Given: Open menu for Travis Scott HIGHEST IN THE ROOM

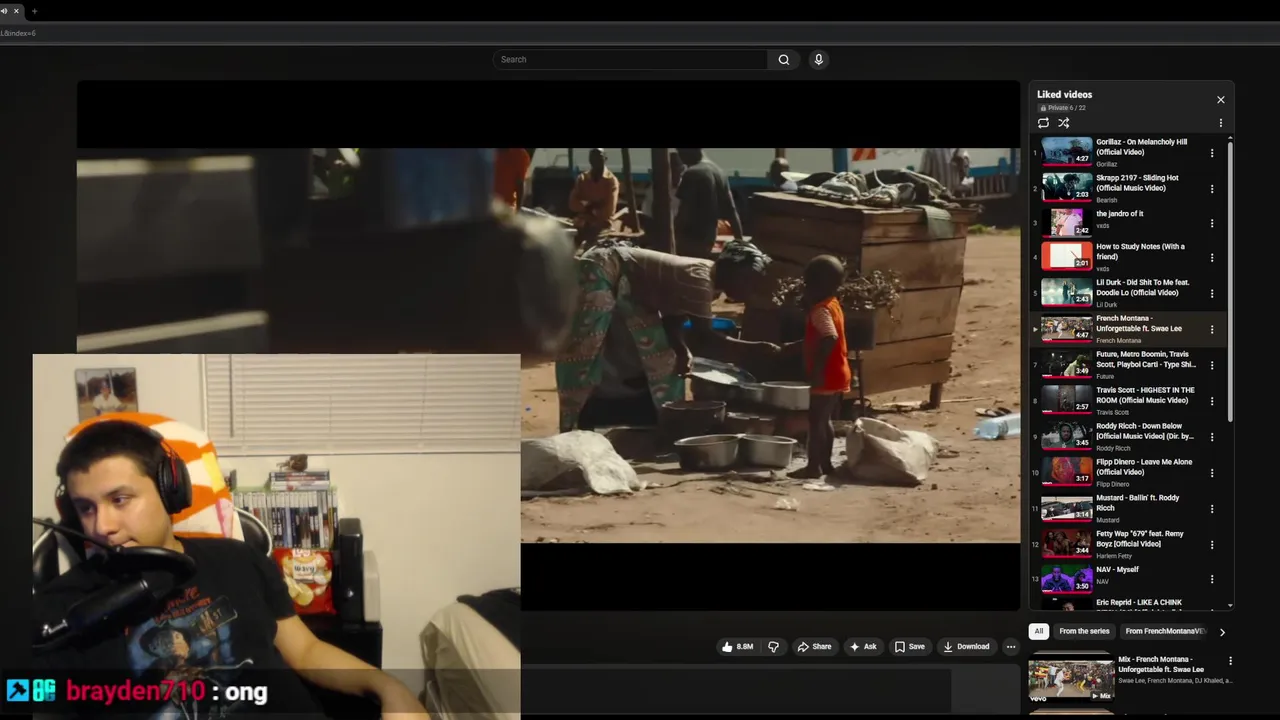Looking at the screenshot, I should click(x=1212, y=401).
